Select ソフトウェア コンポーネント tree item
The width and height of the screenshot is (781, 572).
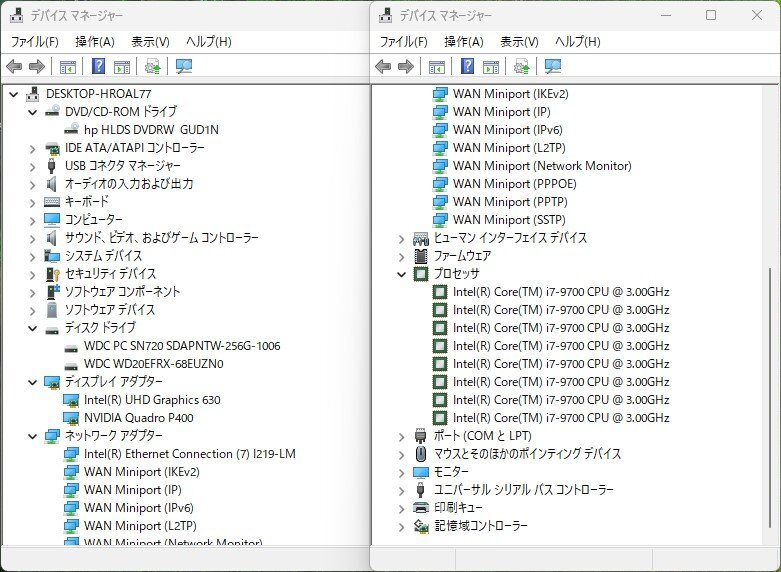[123, 291]
